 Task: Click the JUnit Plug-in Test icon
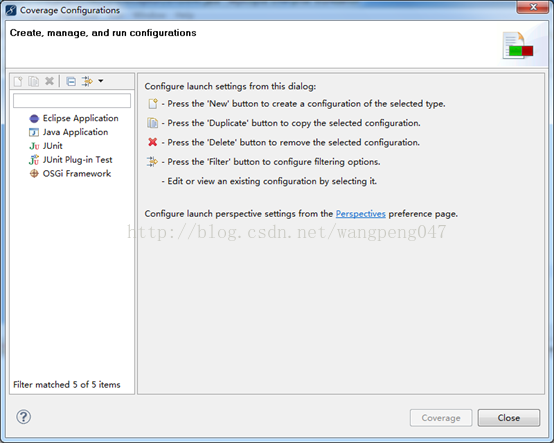point(34,160)
